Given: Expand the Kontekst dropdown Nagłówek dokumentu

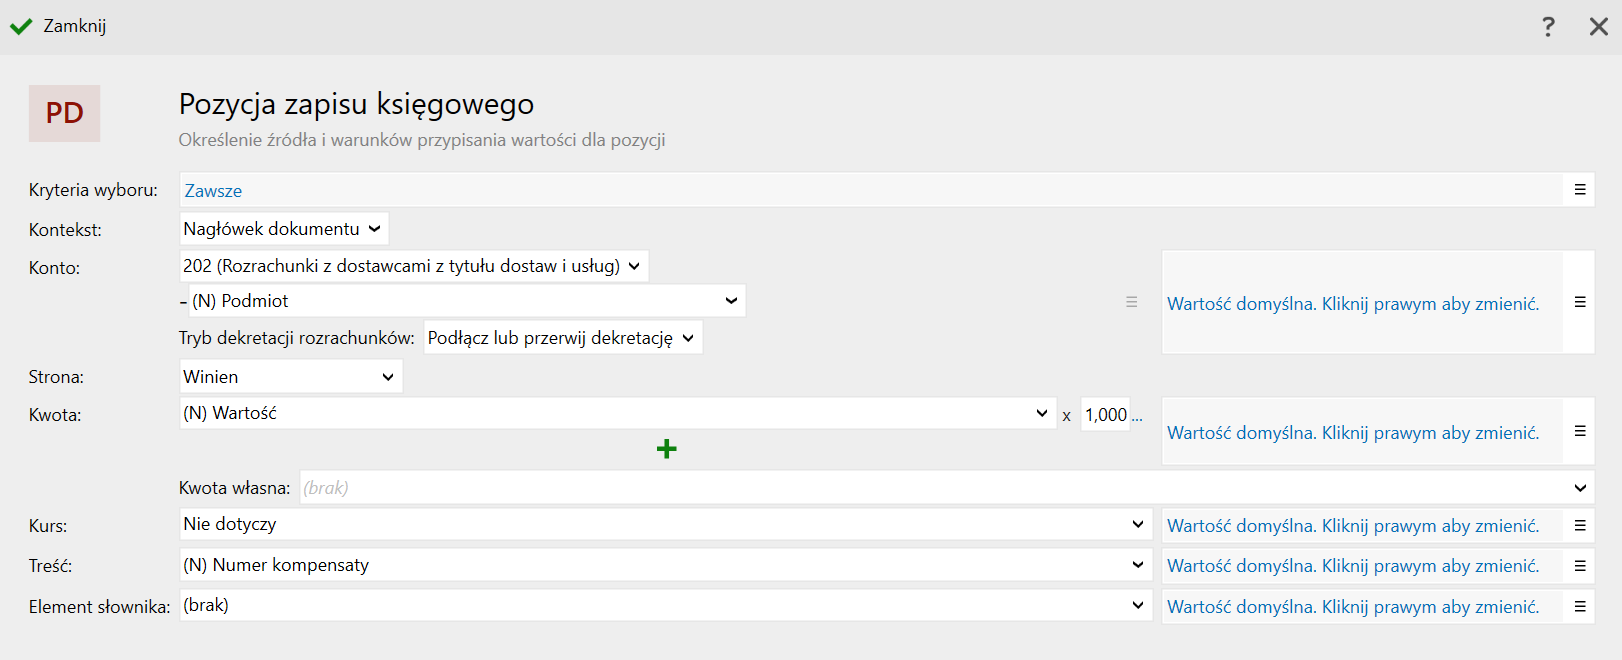Looking at the screenshot, I should [x=283, y=229].
